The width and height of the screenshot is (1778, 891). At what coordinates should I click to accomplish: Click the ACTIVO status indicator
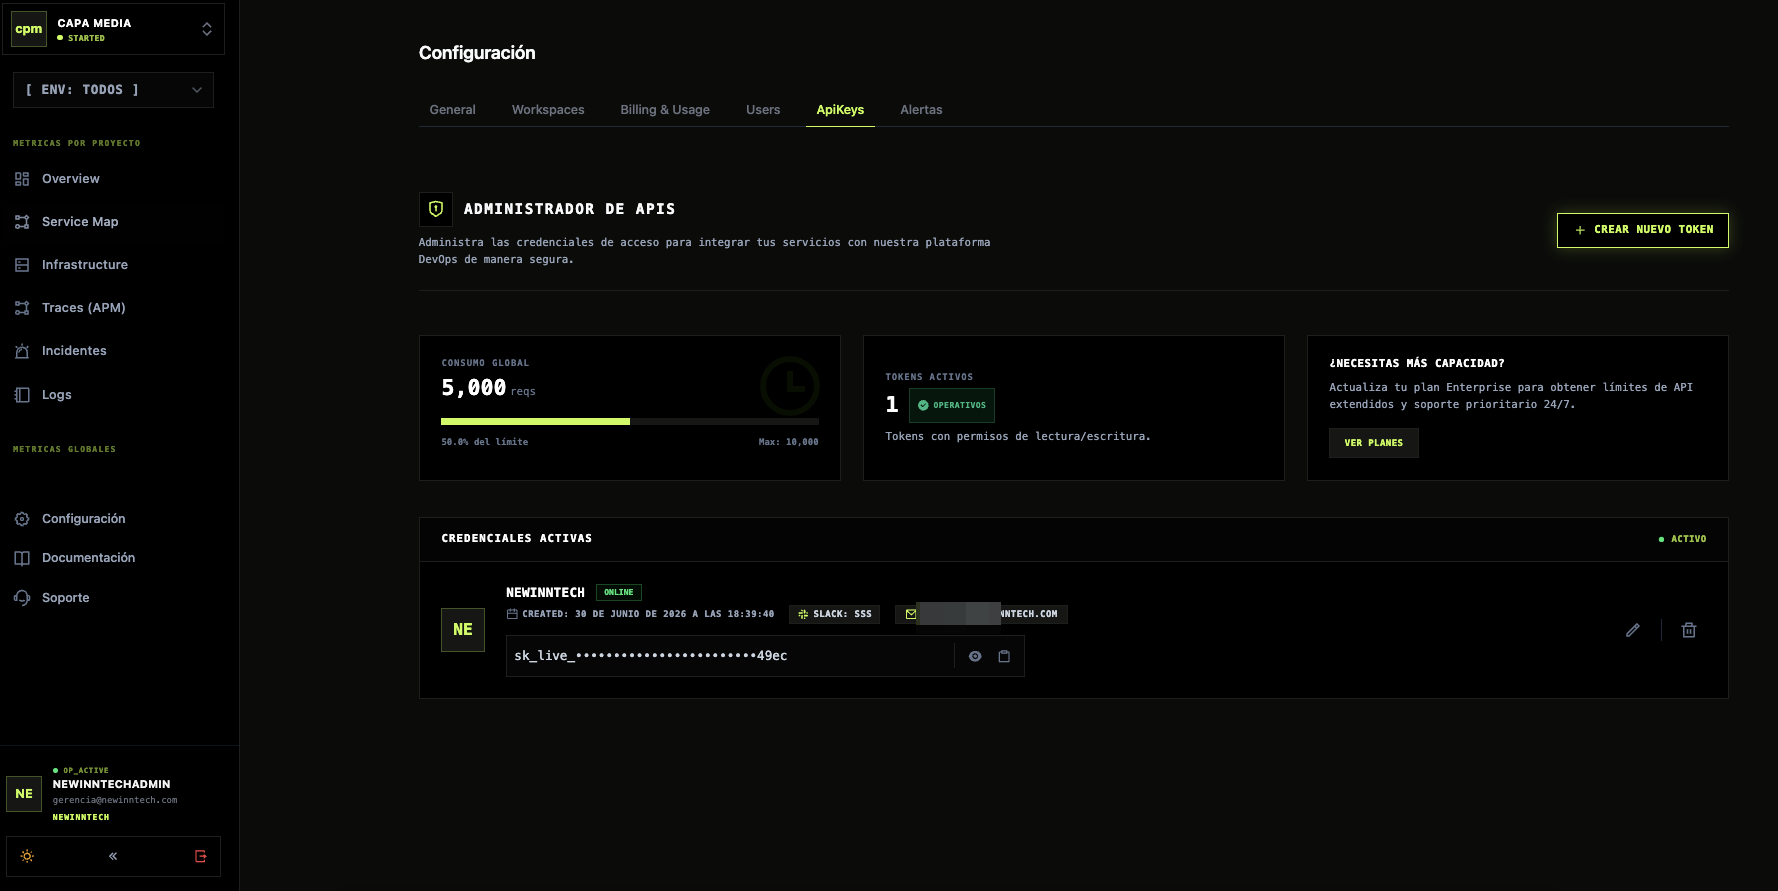pos(1683,539)
